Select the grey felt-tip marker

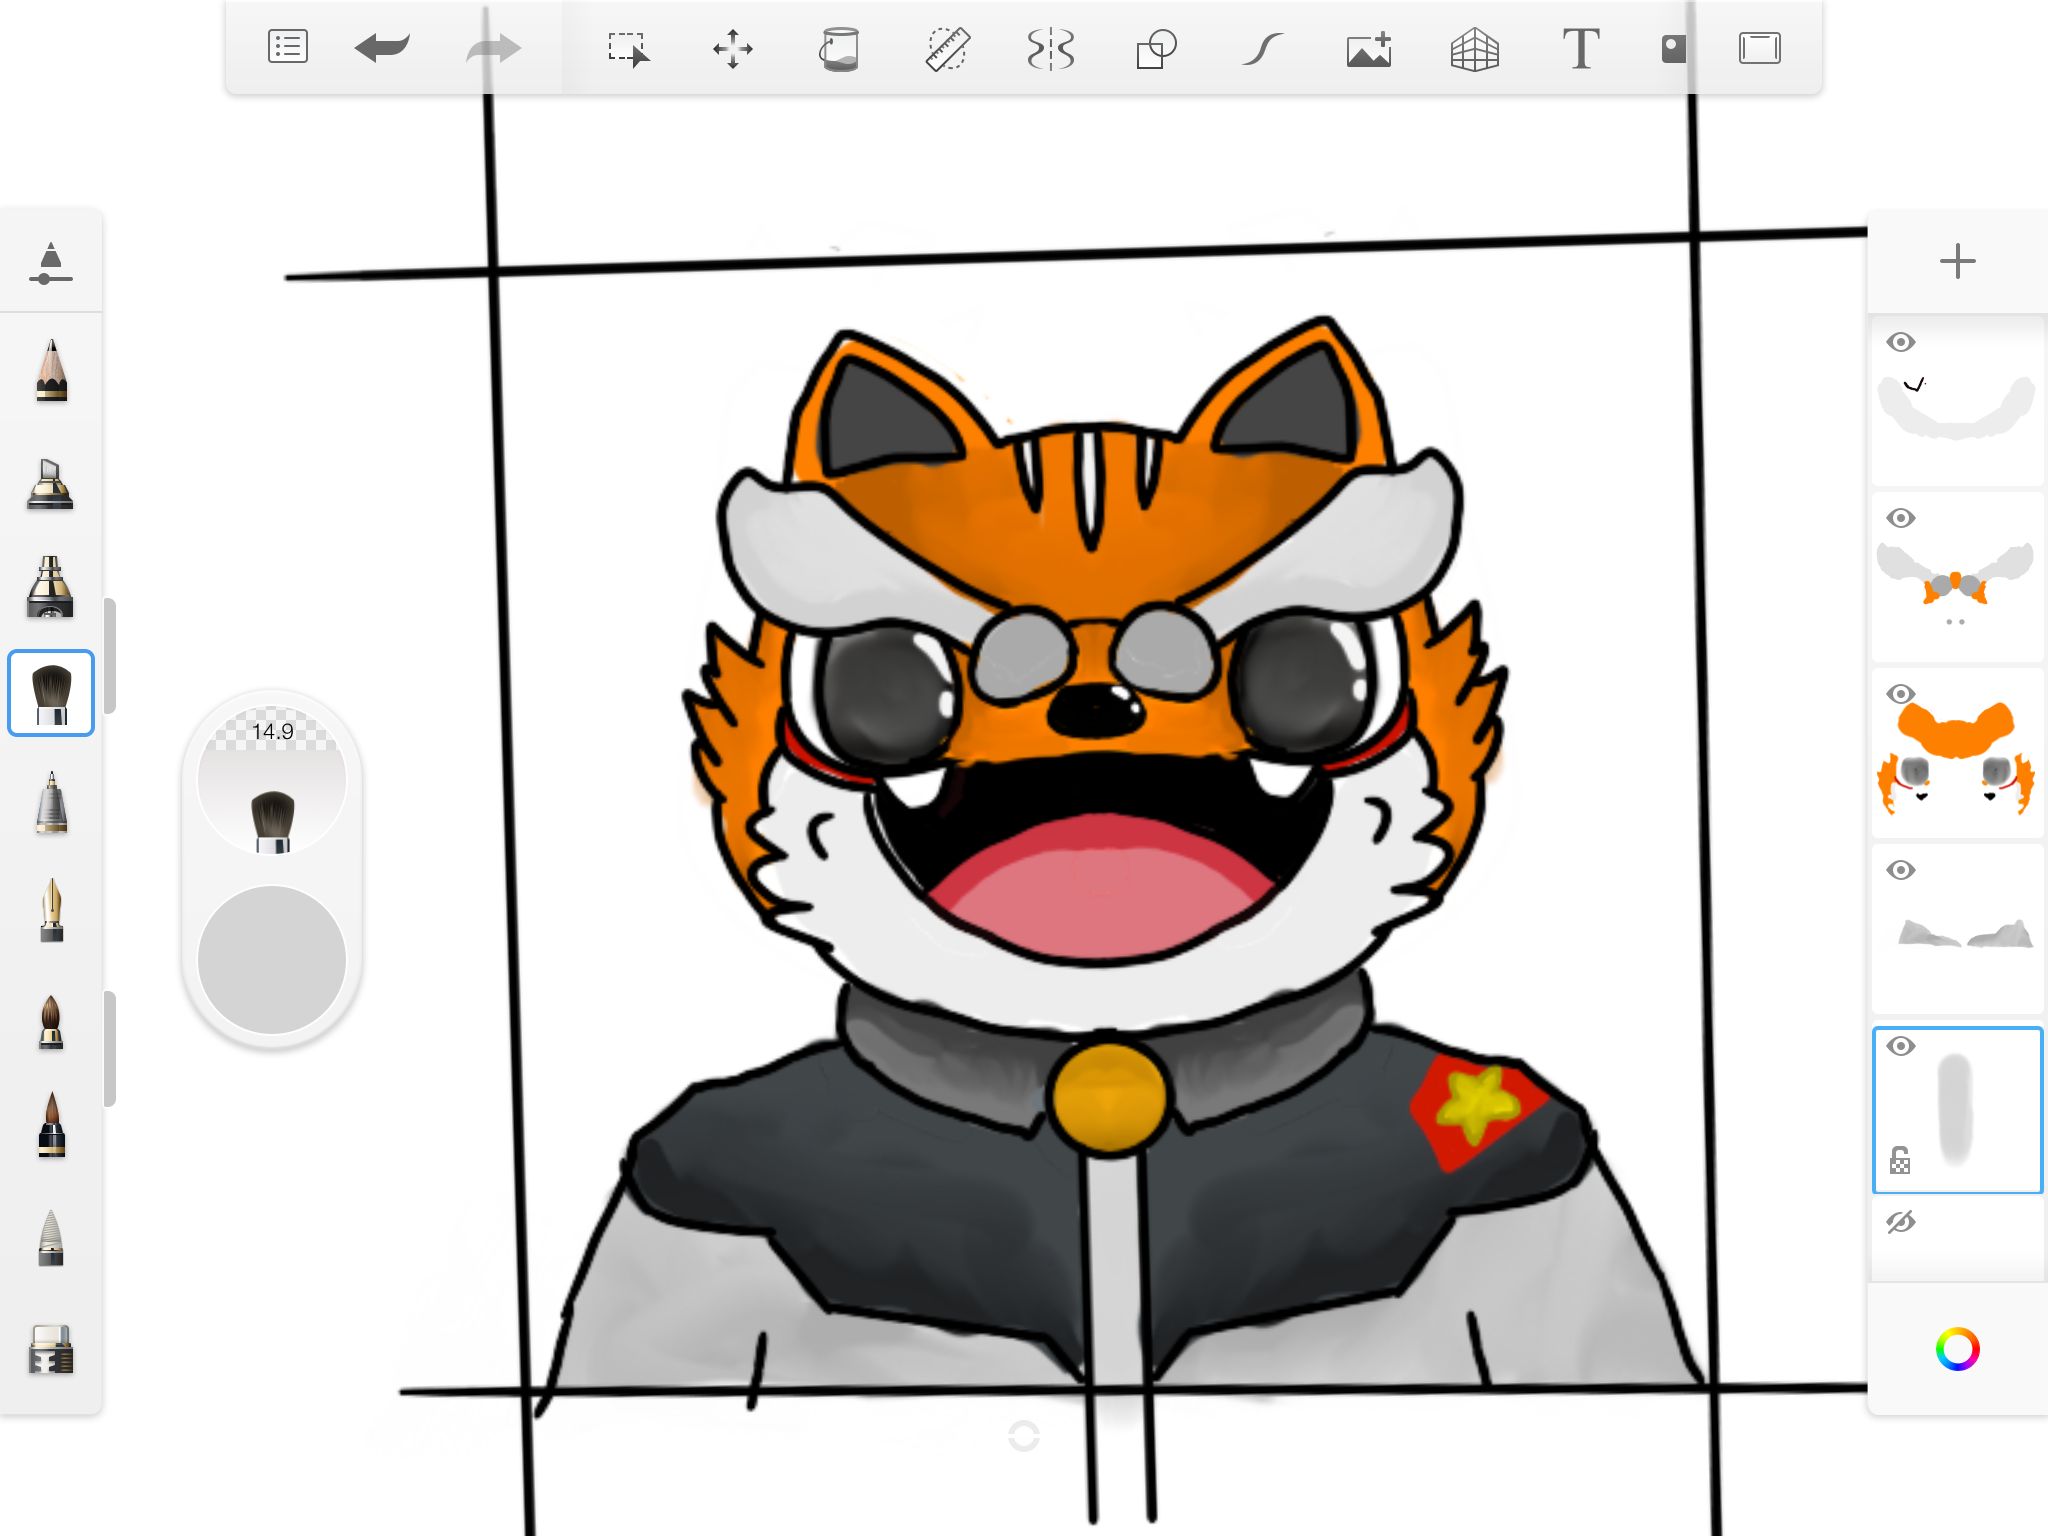point(51,1238)
